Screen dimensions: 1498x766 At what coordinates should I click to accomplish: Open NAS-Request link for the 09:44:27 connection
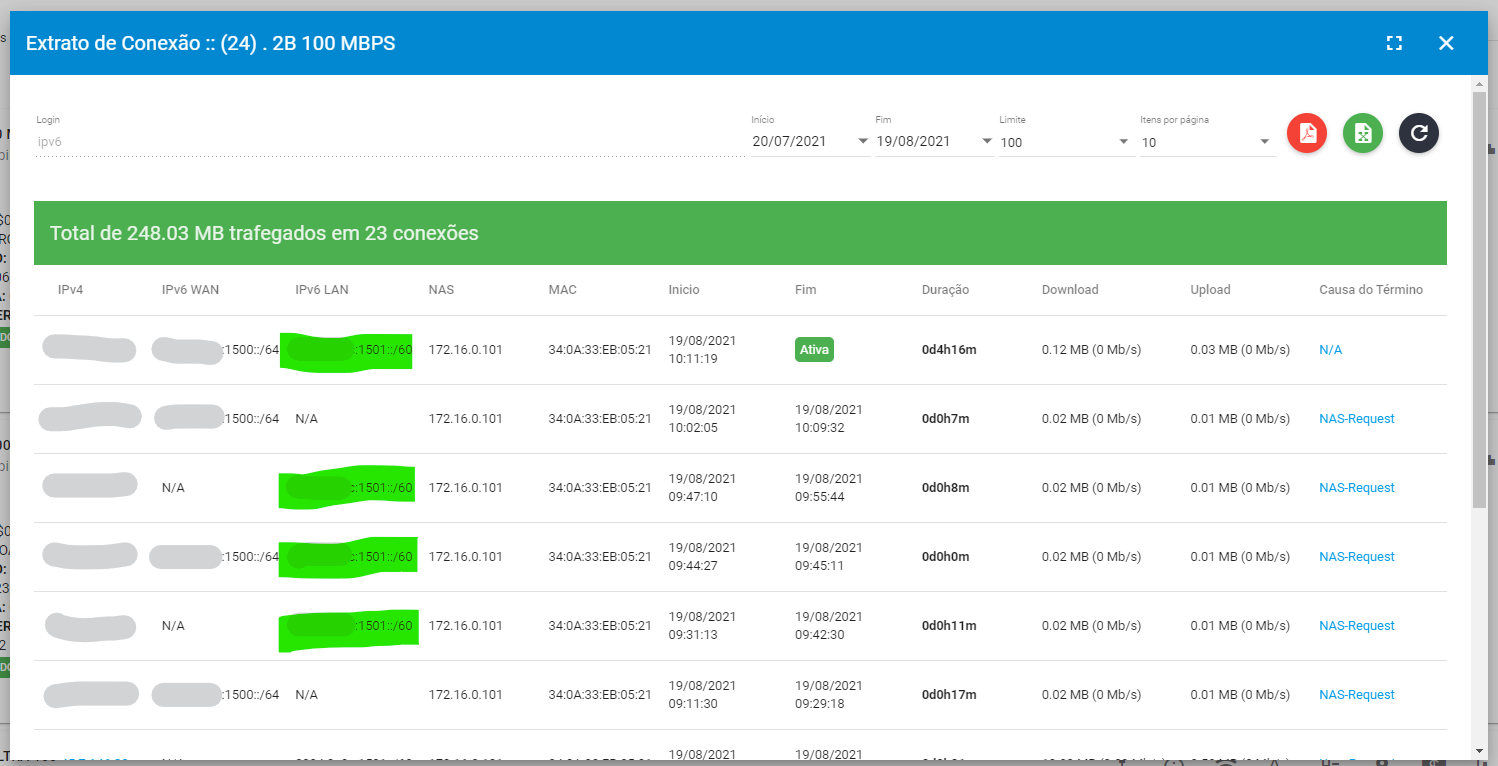1357,557
